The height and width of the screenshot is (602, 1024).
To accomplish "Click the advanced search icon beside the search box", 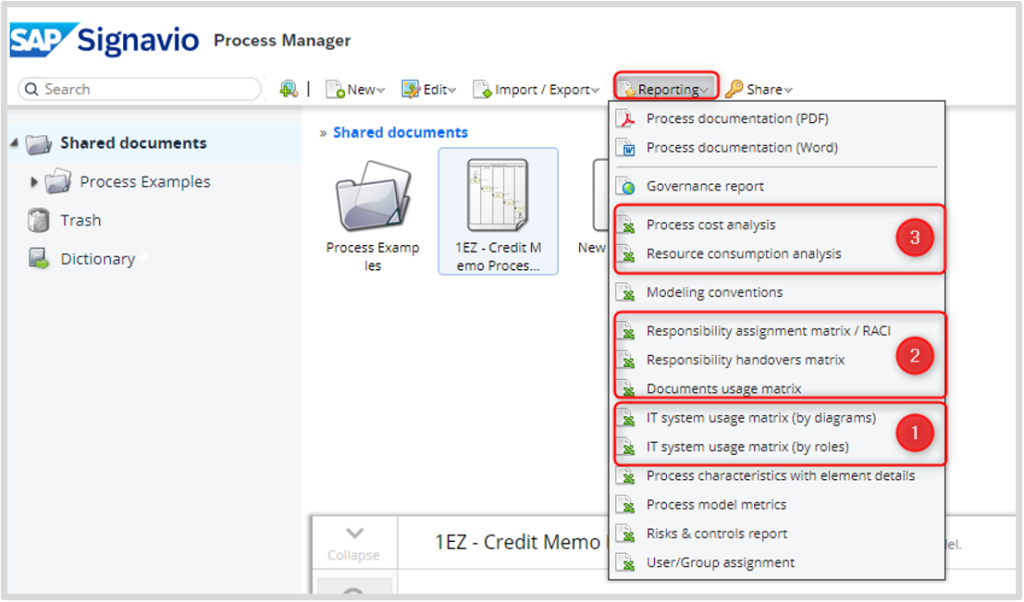I will point(288,89).
